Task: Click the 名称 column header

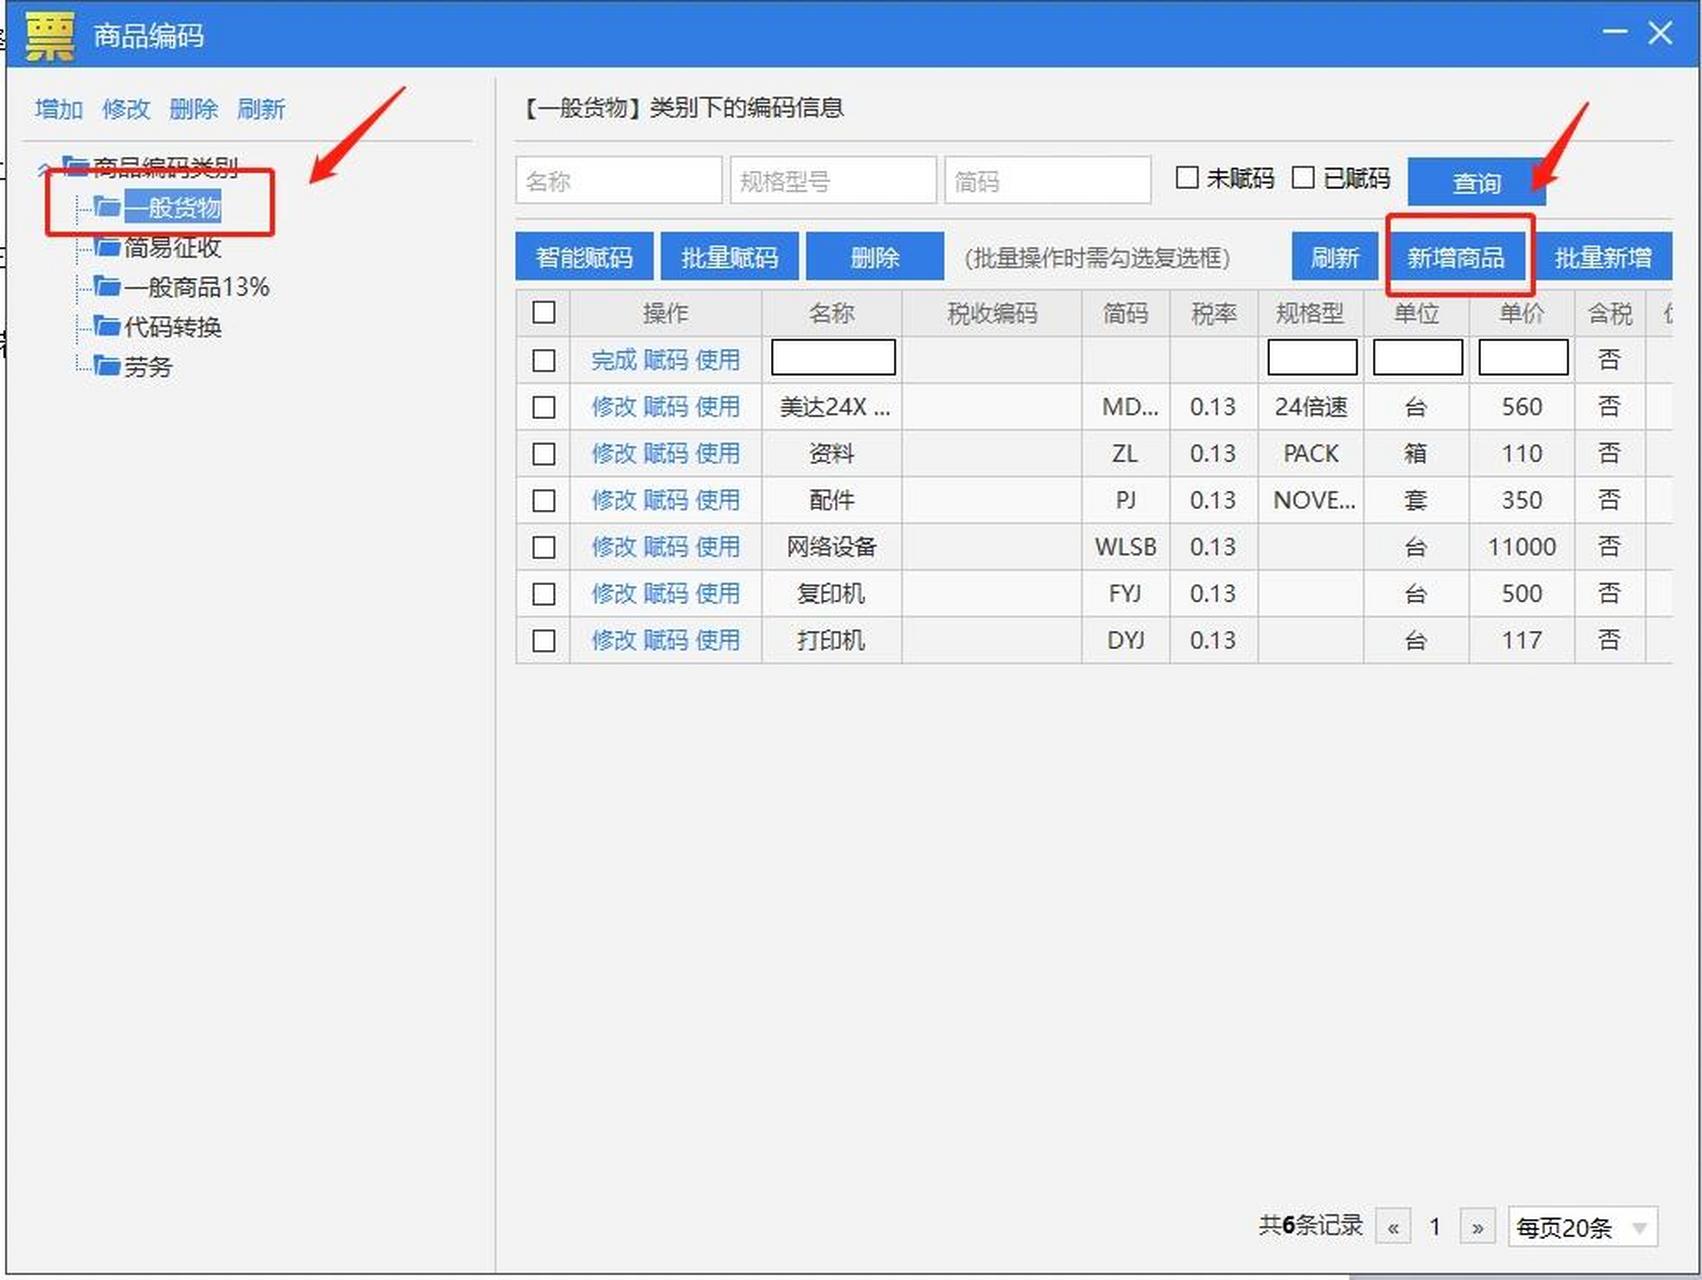Action: click(832, 313)
